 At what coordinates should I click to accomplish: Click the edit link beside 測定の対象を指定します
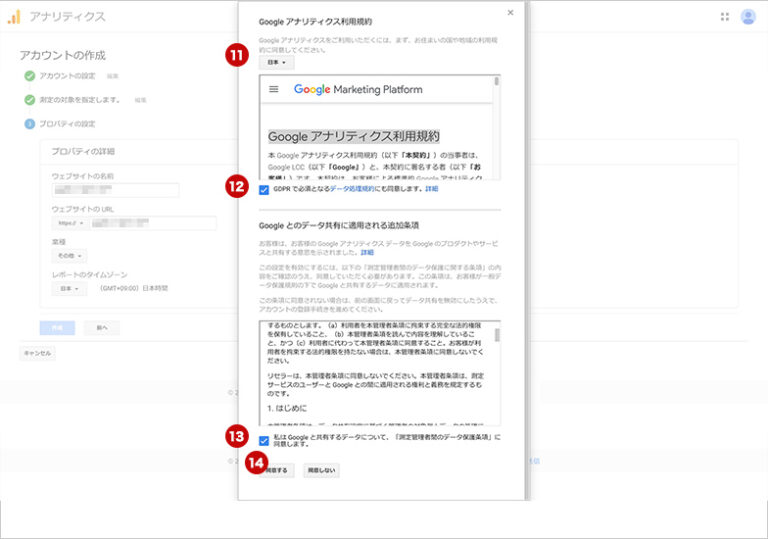(141, 100)
